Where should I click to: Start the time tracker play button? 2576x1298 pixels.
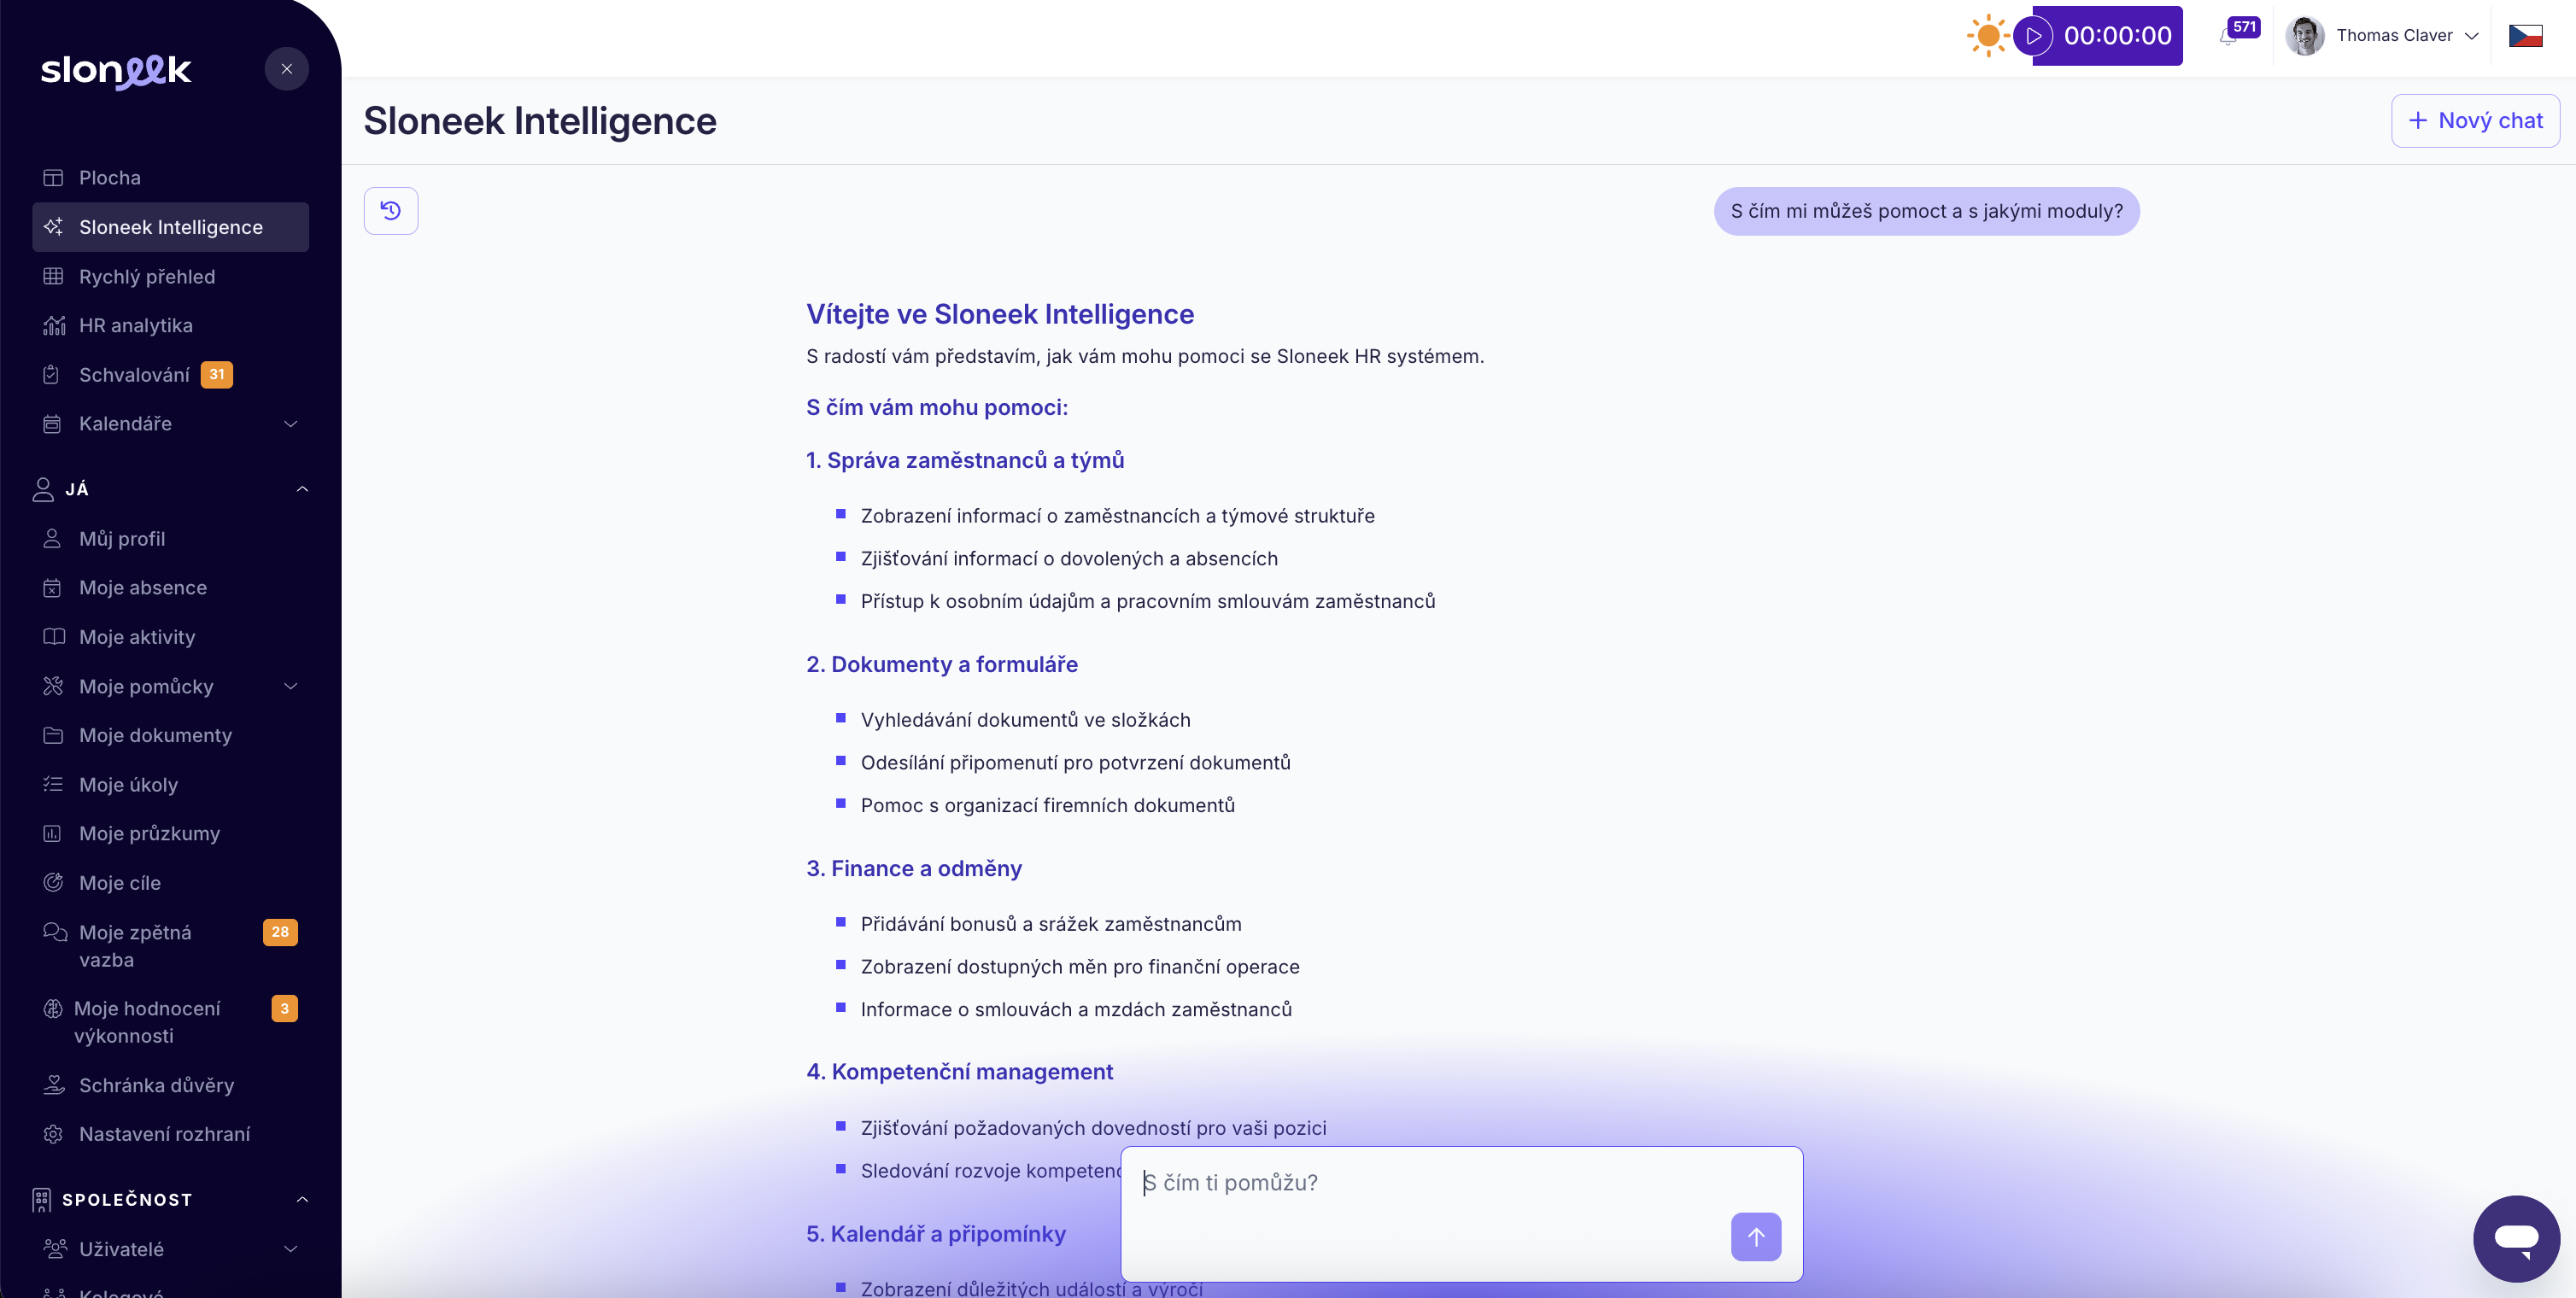(x=2033, y=36)
